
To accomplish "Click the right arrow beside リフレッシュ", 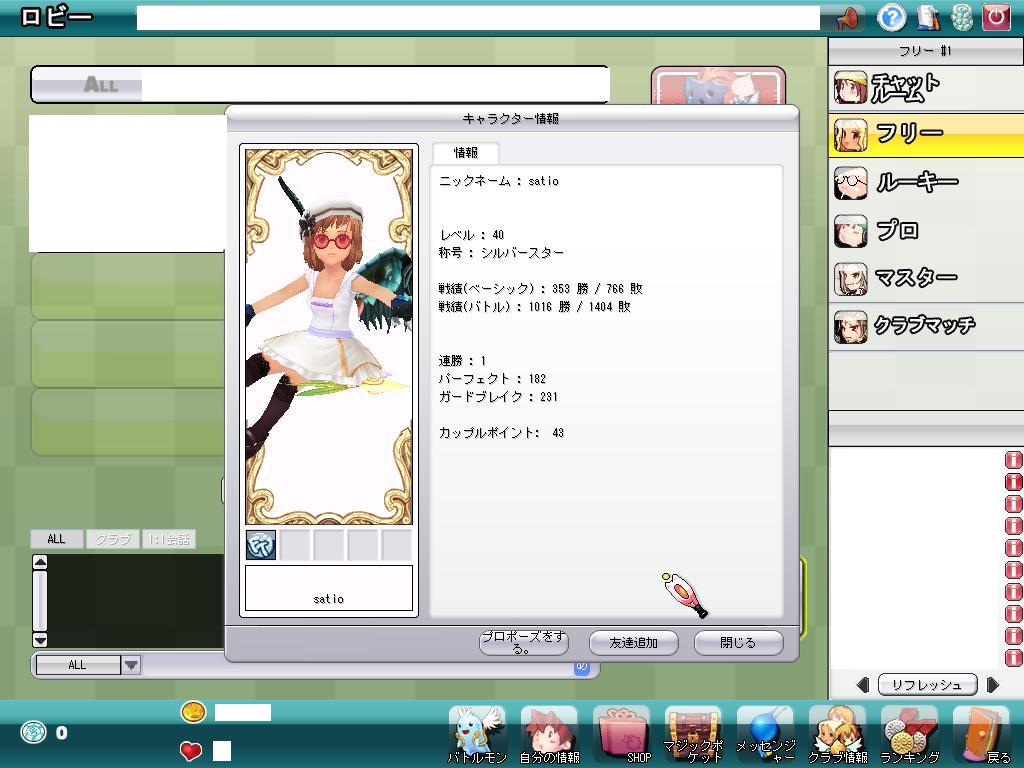I will pos(992,685).
